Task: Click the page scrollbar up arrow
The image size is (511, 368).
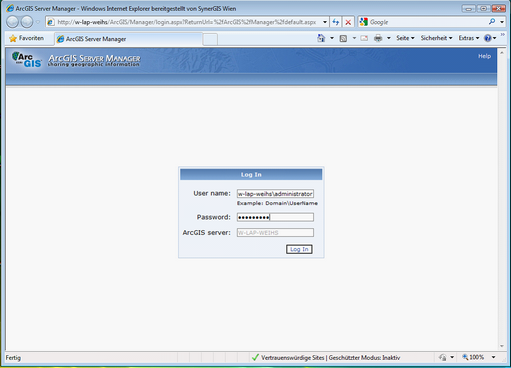Action: click(x=502, y=53)
